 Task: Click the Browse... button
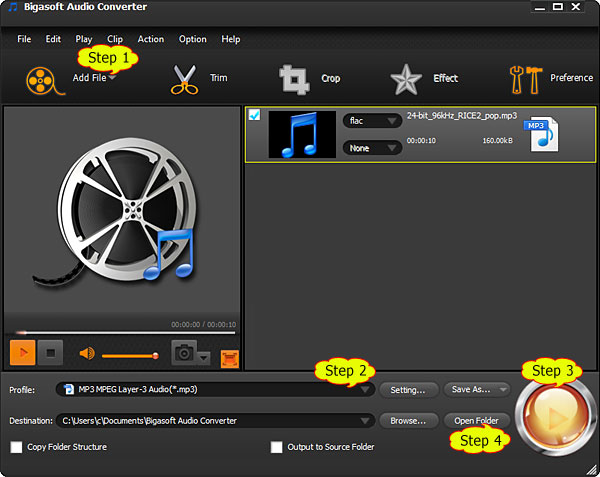coord(408,421)
